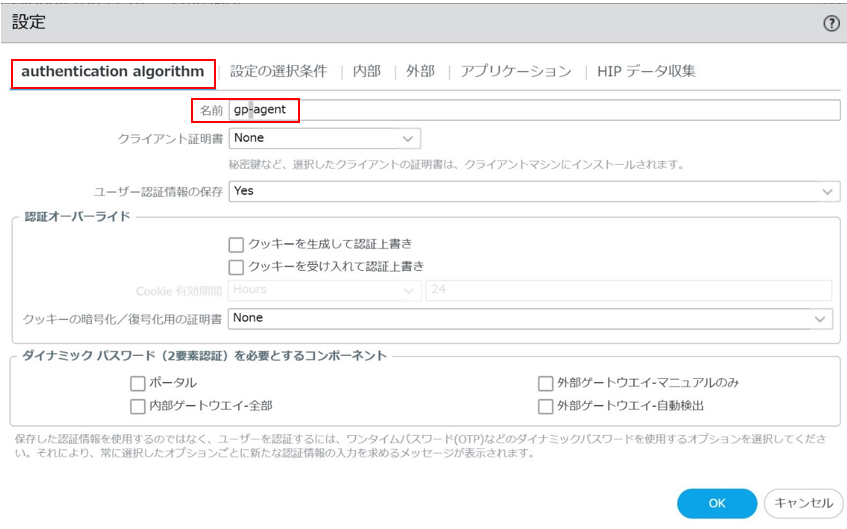The height and width of the screenshot is (529, 847).
Task: Open the 設定の選択条件 tab
Action: point(279,71)
